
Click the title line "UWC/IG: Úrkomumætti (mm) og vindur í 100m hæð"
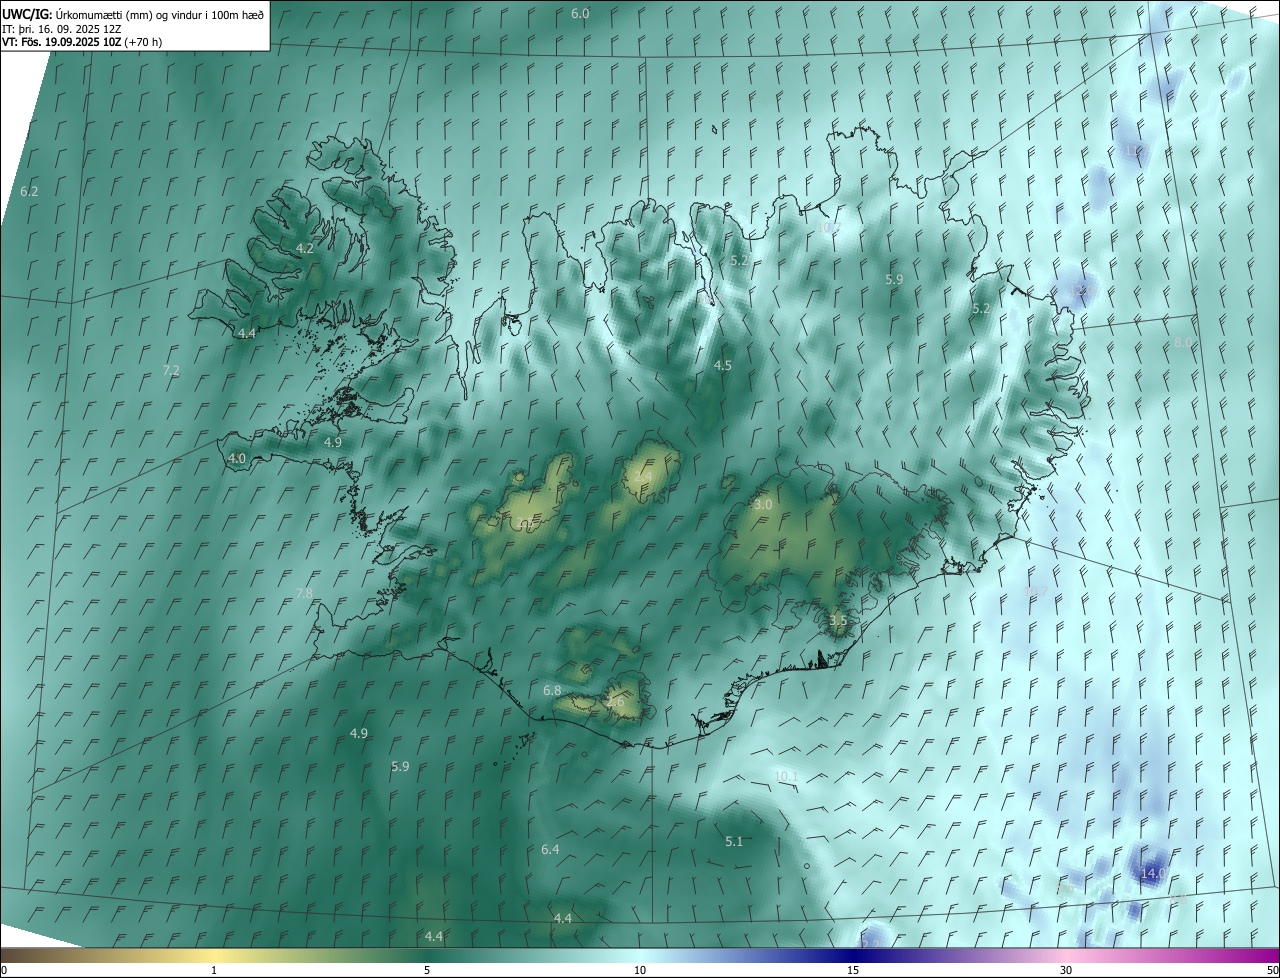click(x=133, y=14)
